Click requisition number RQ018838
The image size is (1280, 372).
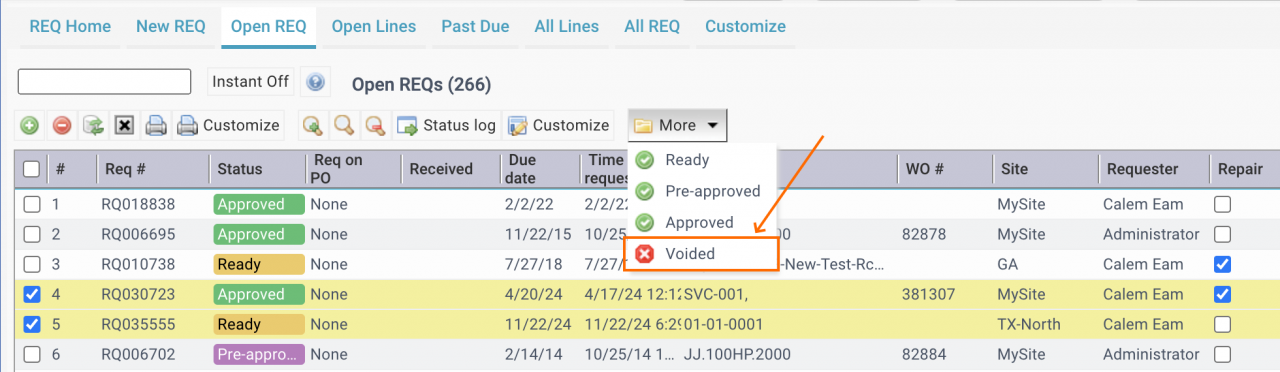click(138, 204)
